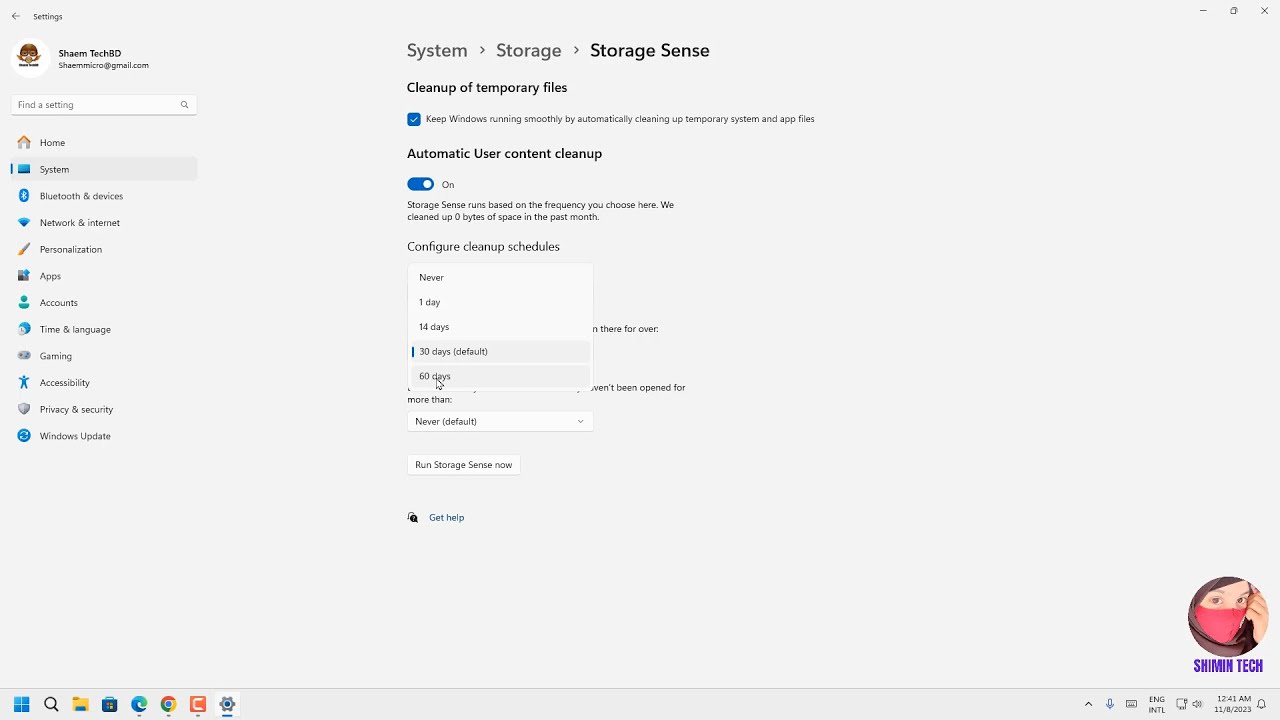
Task: Go back using the Settings back arrow
Action: point(15,16)
